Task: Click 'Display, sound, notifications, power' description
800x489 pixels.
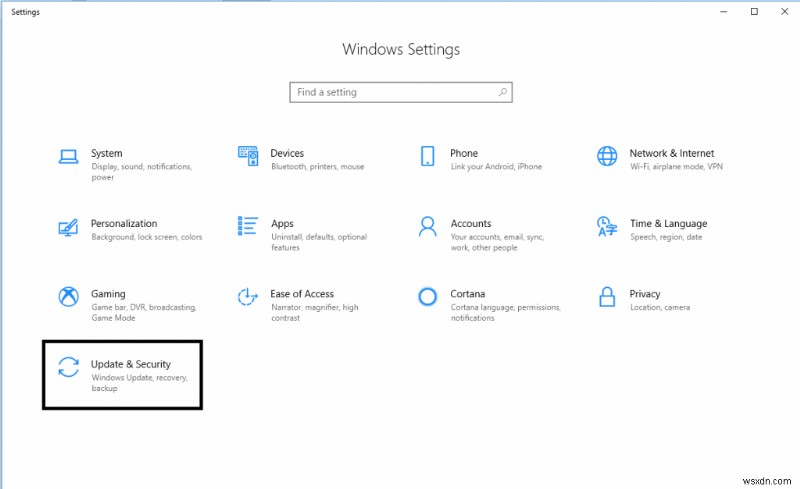Action: click(x=142, y=172)
